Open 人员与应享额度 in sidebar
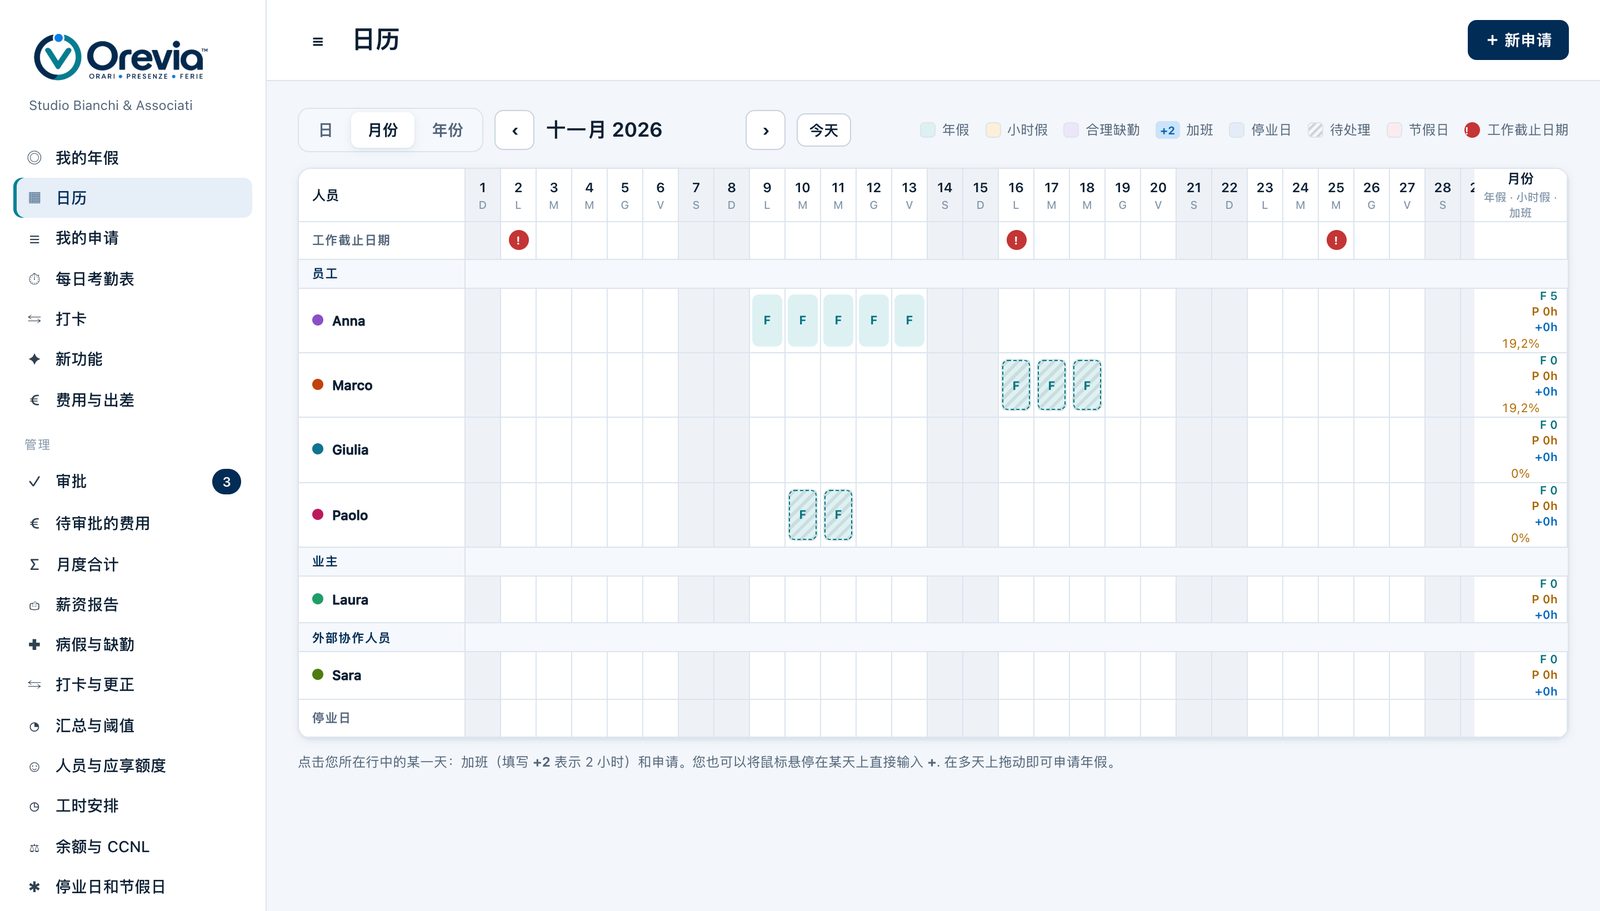This screenshot has height=911, width=1600. (x=133, y=765)
